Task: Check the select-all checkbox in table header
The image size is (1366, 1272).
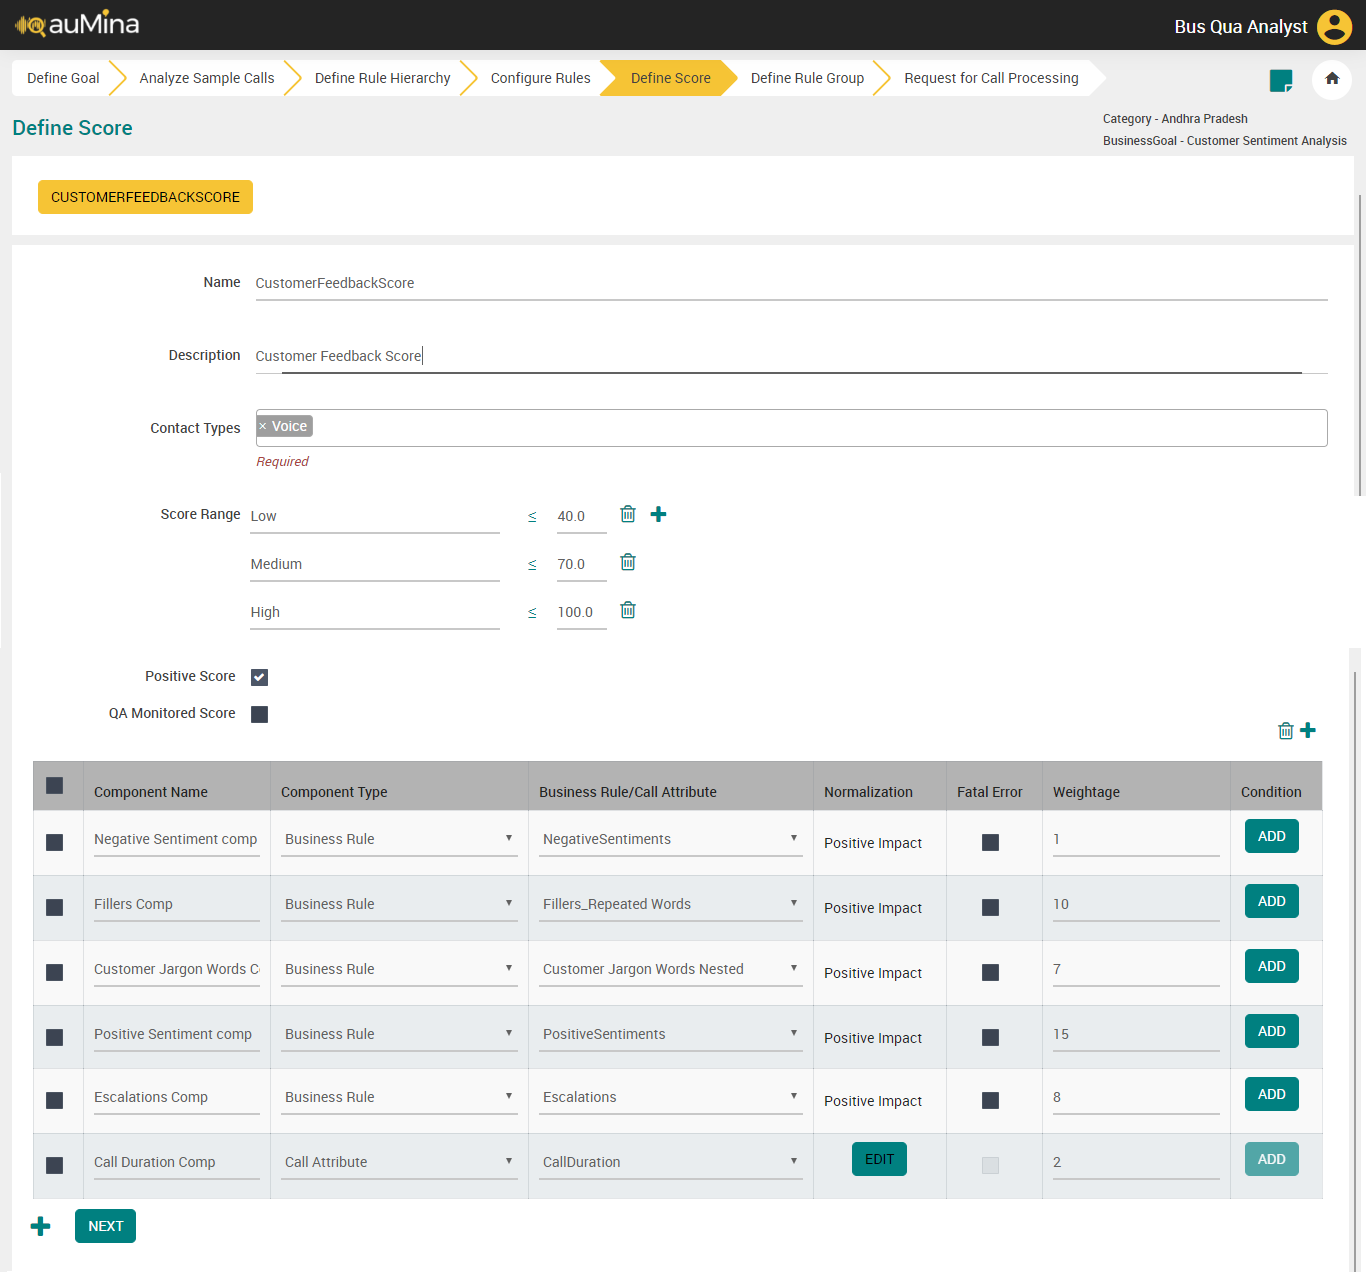Action: [x=55, y=786]
